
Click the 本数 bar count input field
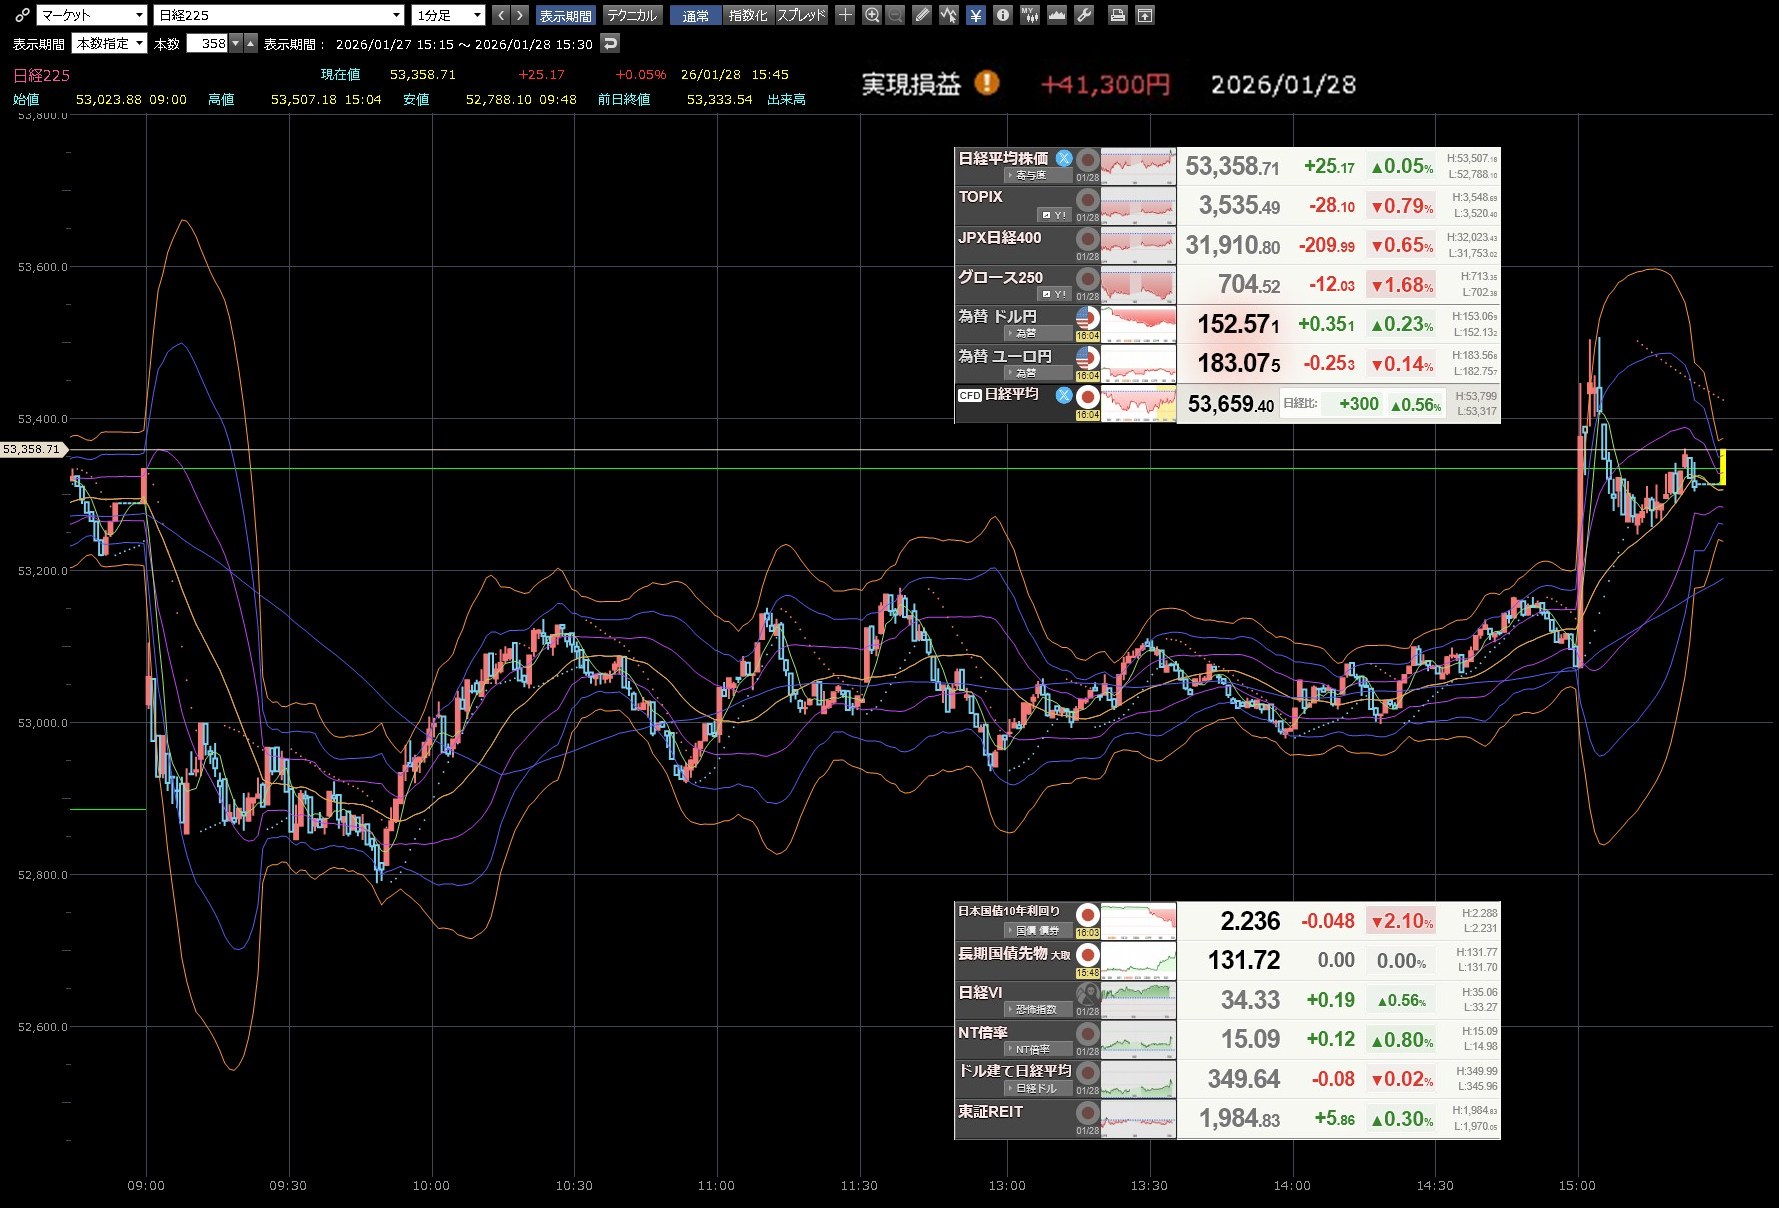point(209,44)
